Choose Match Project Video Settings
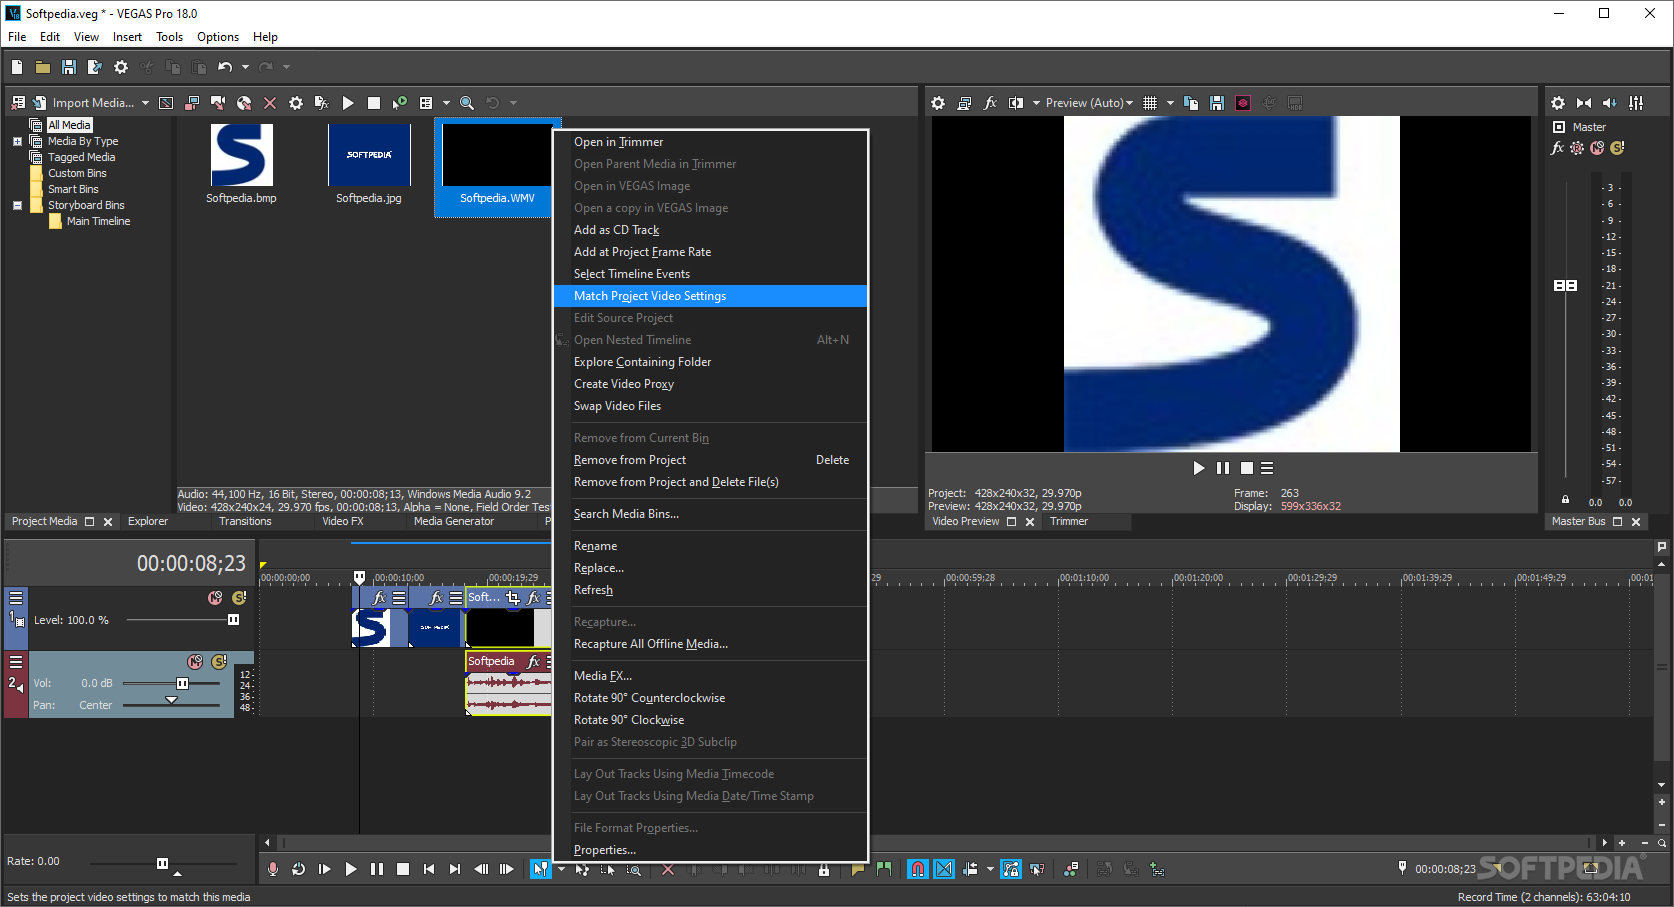The height and width of the screenshot is (907, 1674). [710, 296]
